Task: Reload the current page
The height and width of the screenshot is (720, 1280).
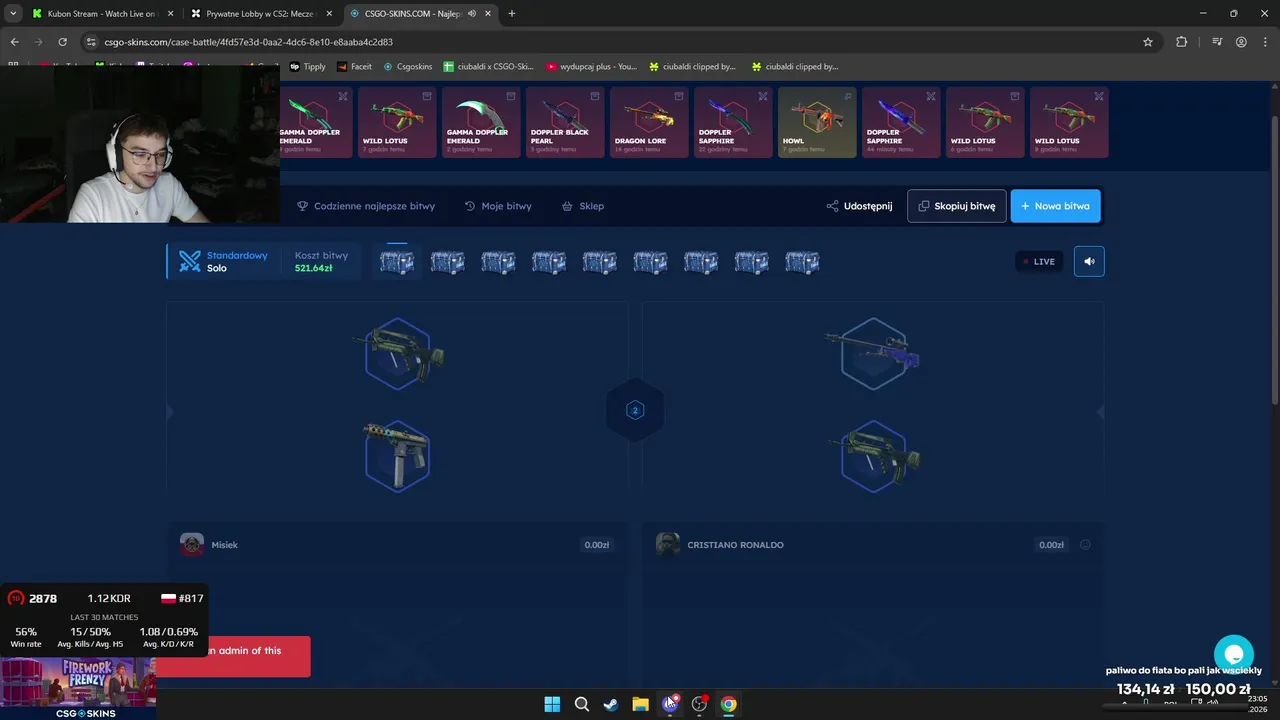Action: 62,42
